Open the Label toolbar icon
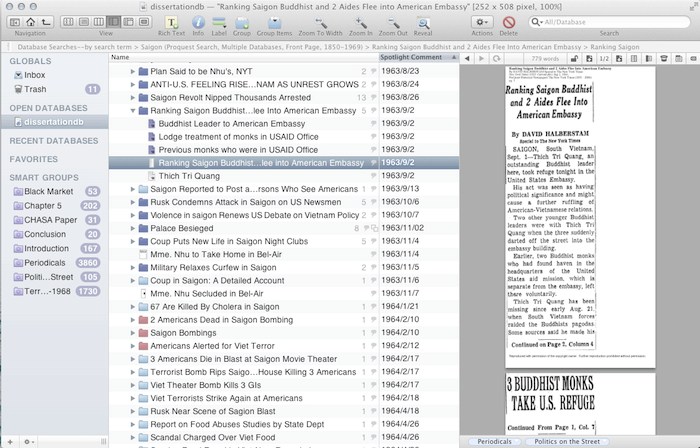Screen dimensions: 700x448 click(x=219, y=22)
